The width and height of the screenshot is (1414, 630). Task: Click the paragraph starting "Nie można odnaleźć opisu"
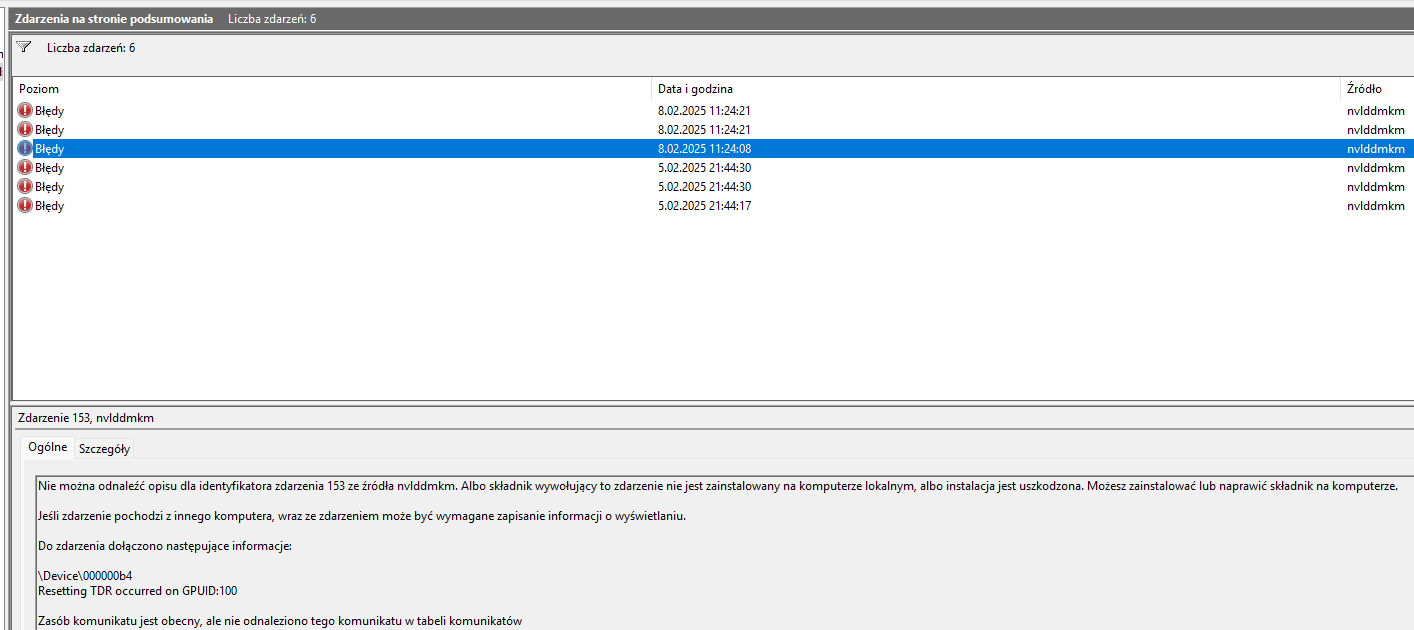pyautogui.click(x=718, y=486)
